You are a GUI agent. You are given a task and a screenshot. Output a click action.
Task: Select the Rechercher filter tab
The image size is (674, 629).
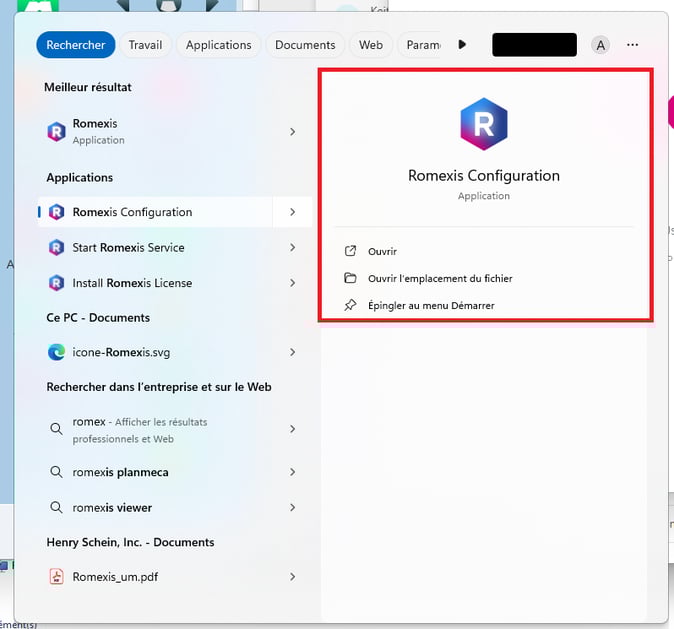point(76,45)
